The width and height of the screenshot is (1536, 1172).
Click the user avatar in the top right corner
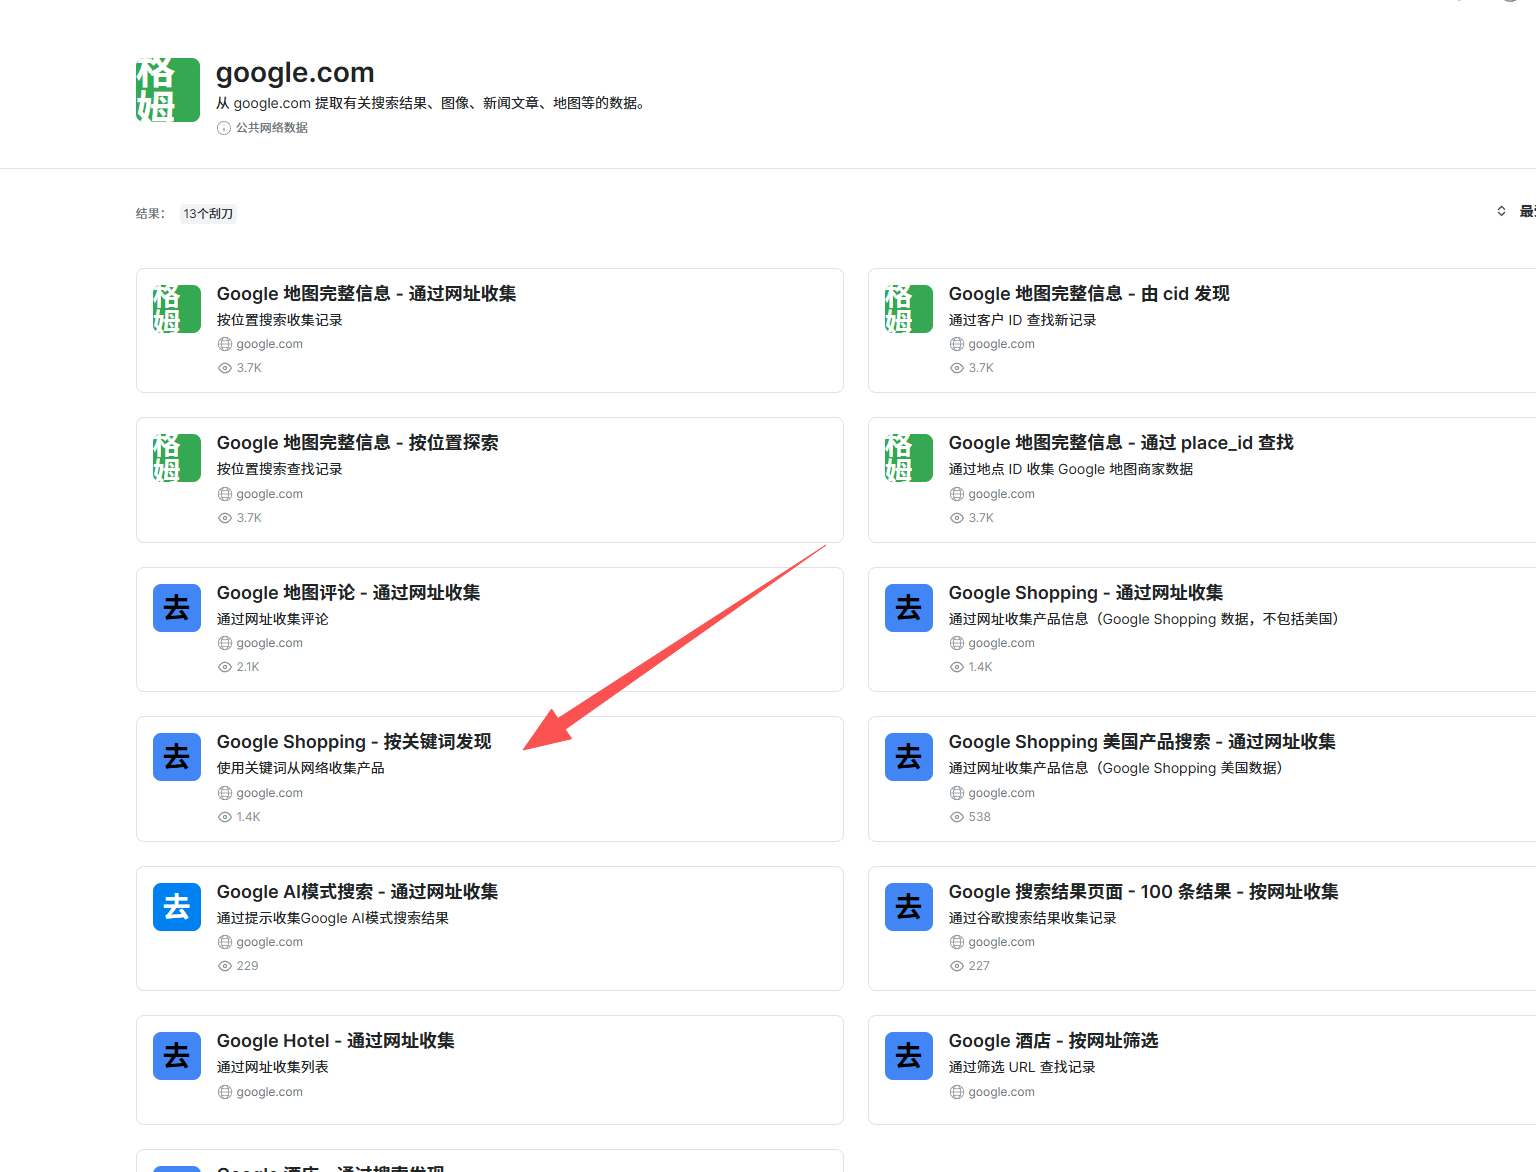pos(1510,5)
